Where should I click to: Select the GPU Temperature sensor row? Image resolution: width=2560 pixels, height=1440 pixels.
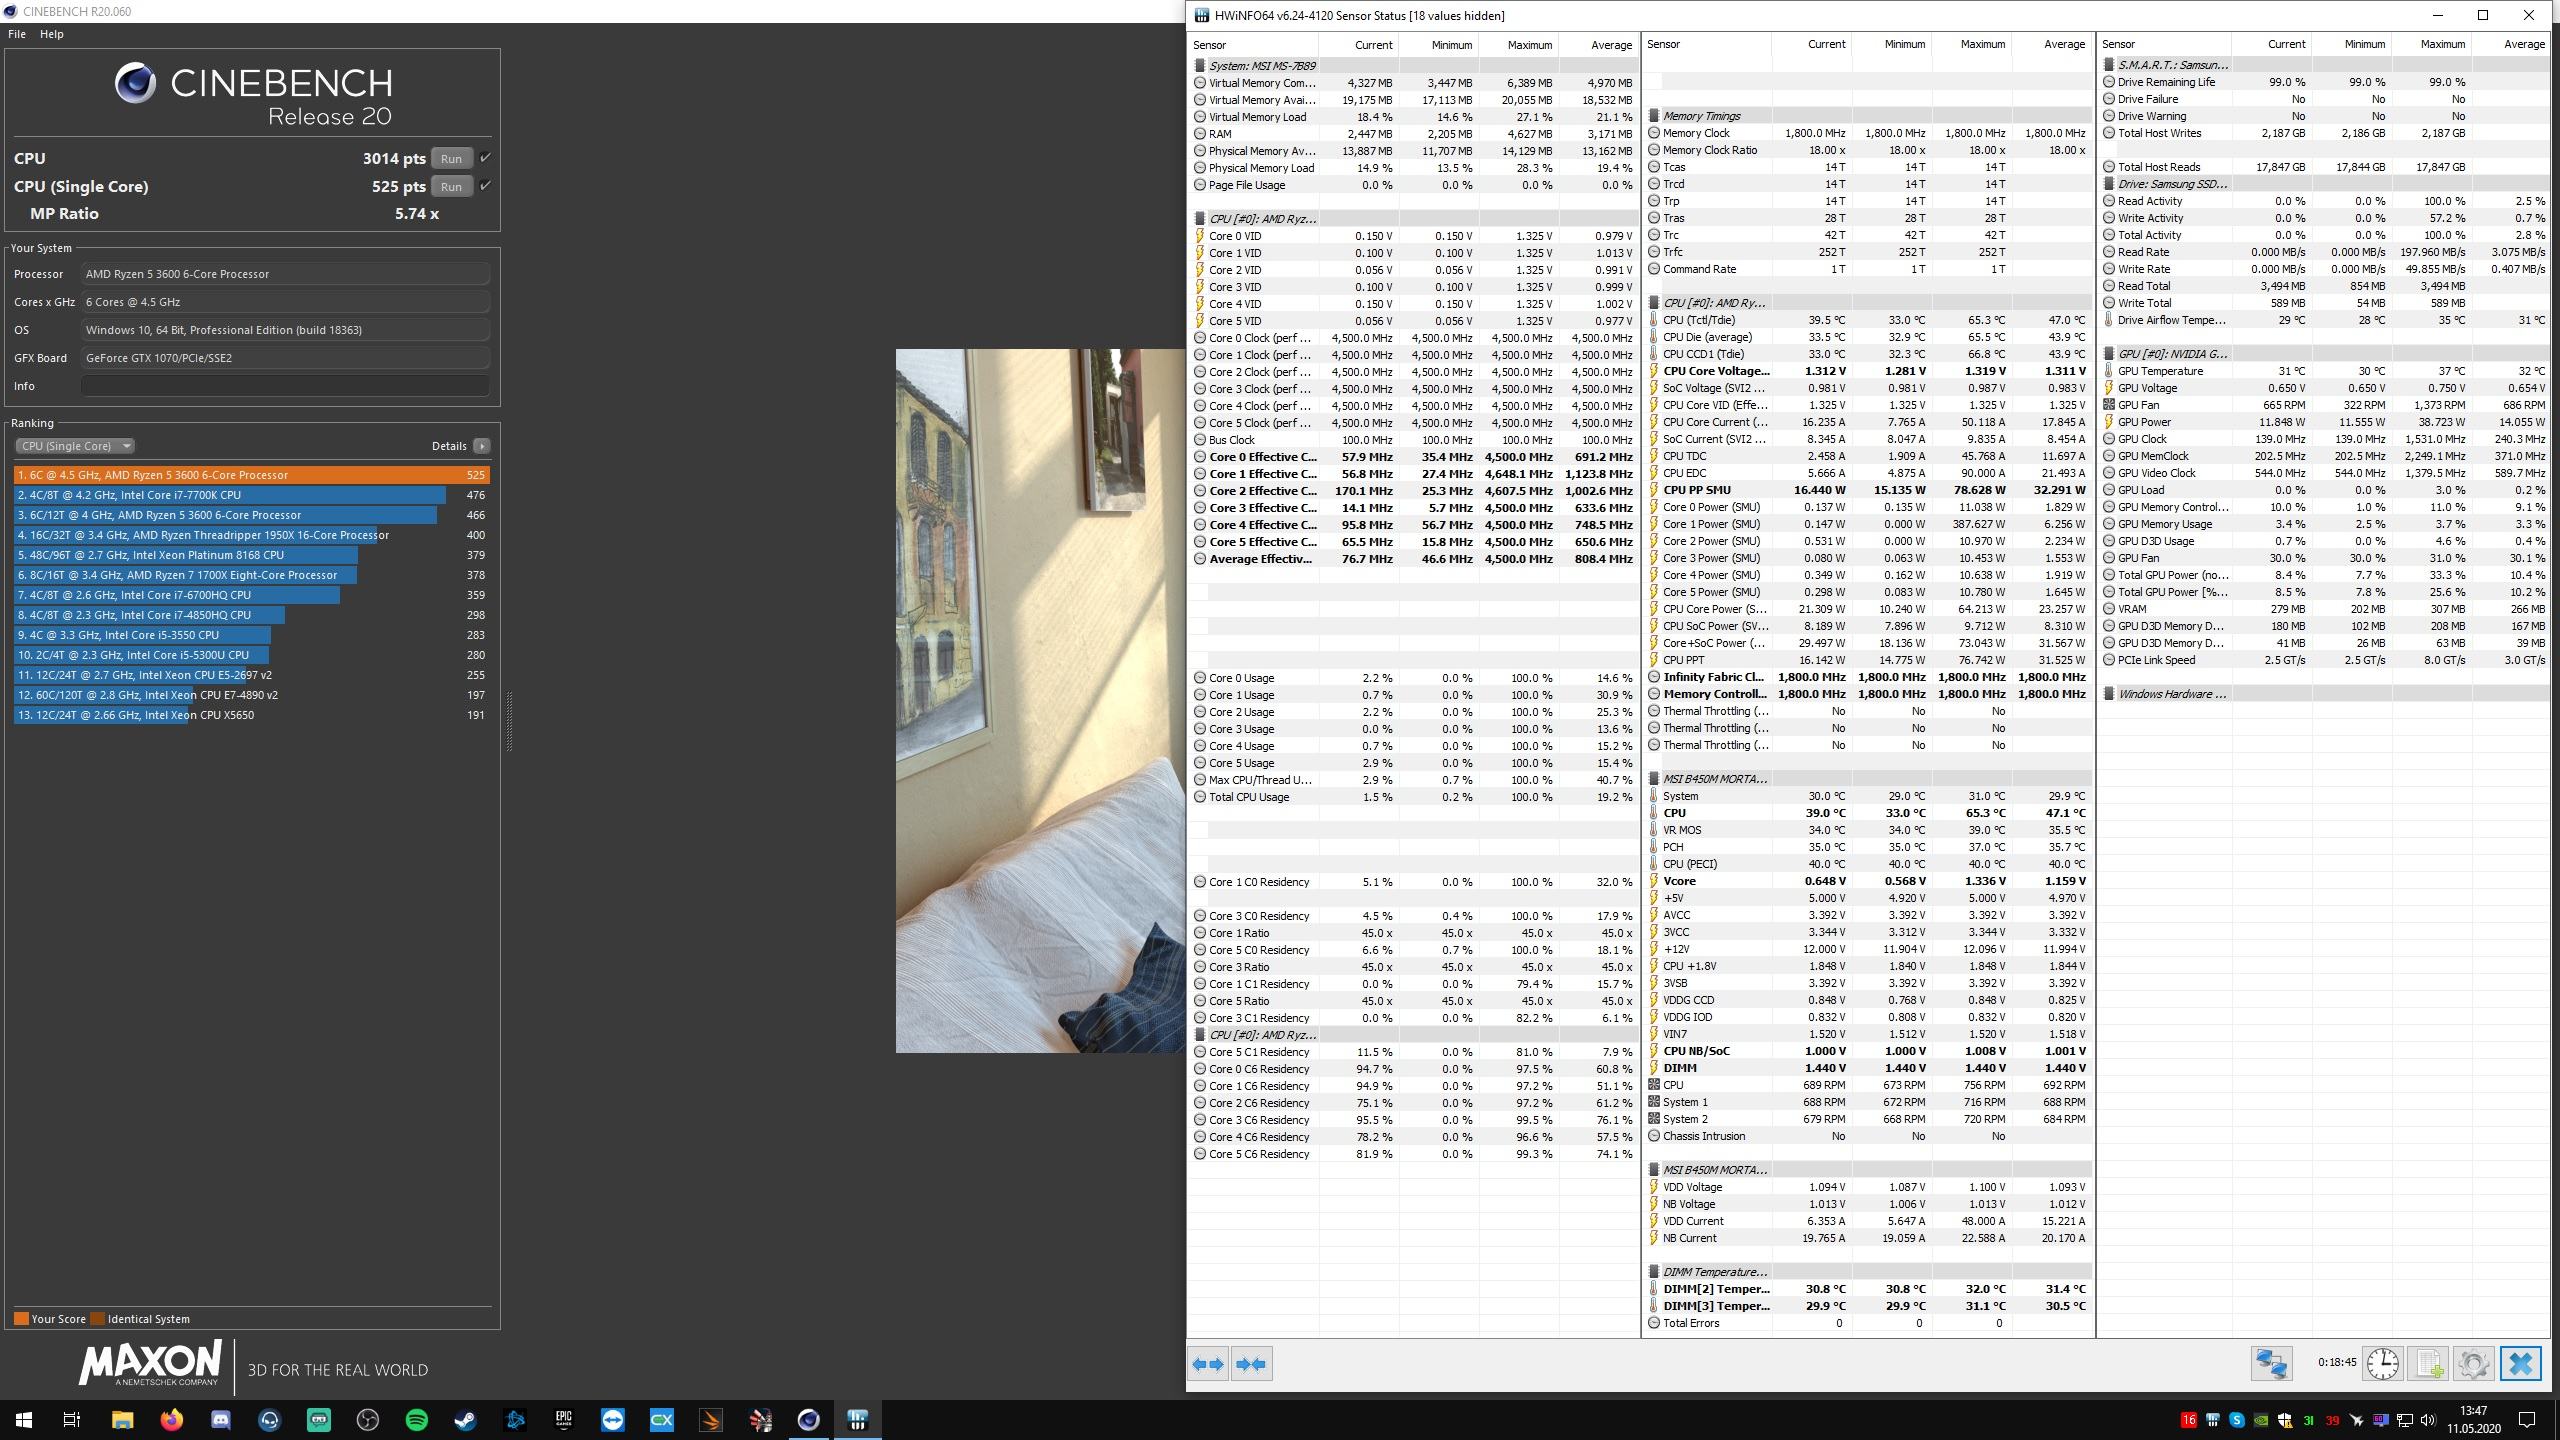(2324, 371)
